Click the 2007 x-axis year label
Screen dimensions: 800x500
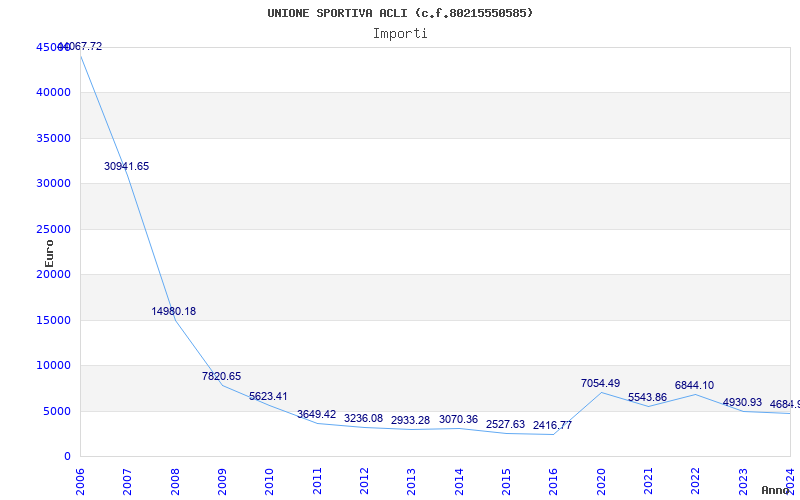(127, 481)
